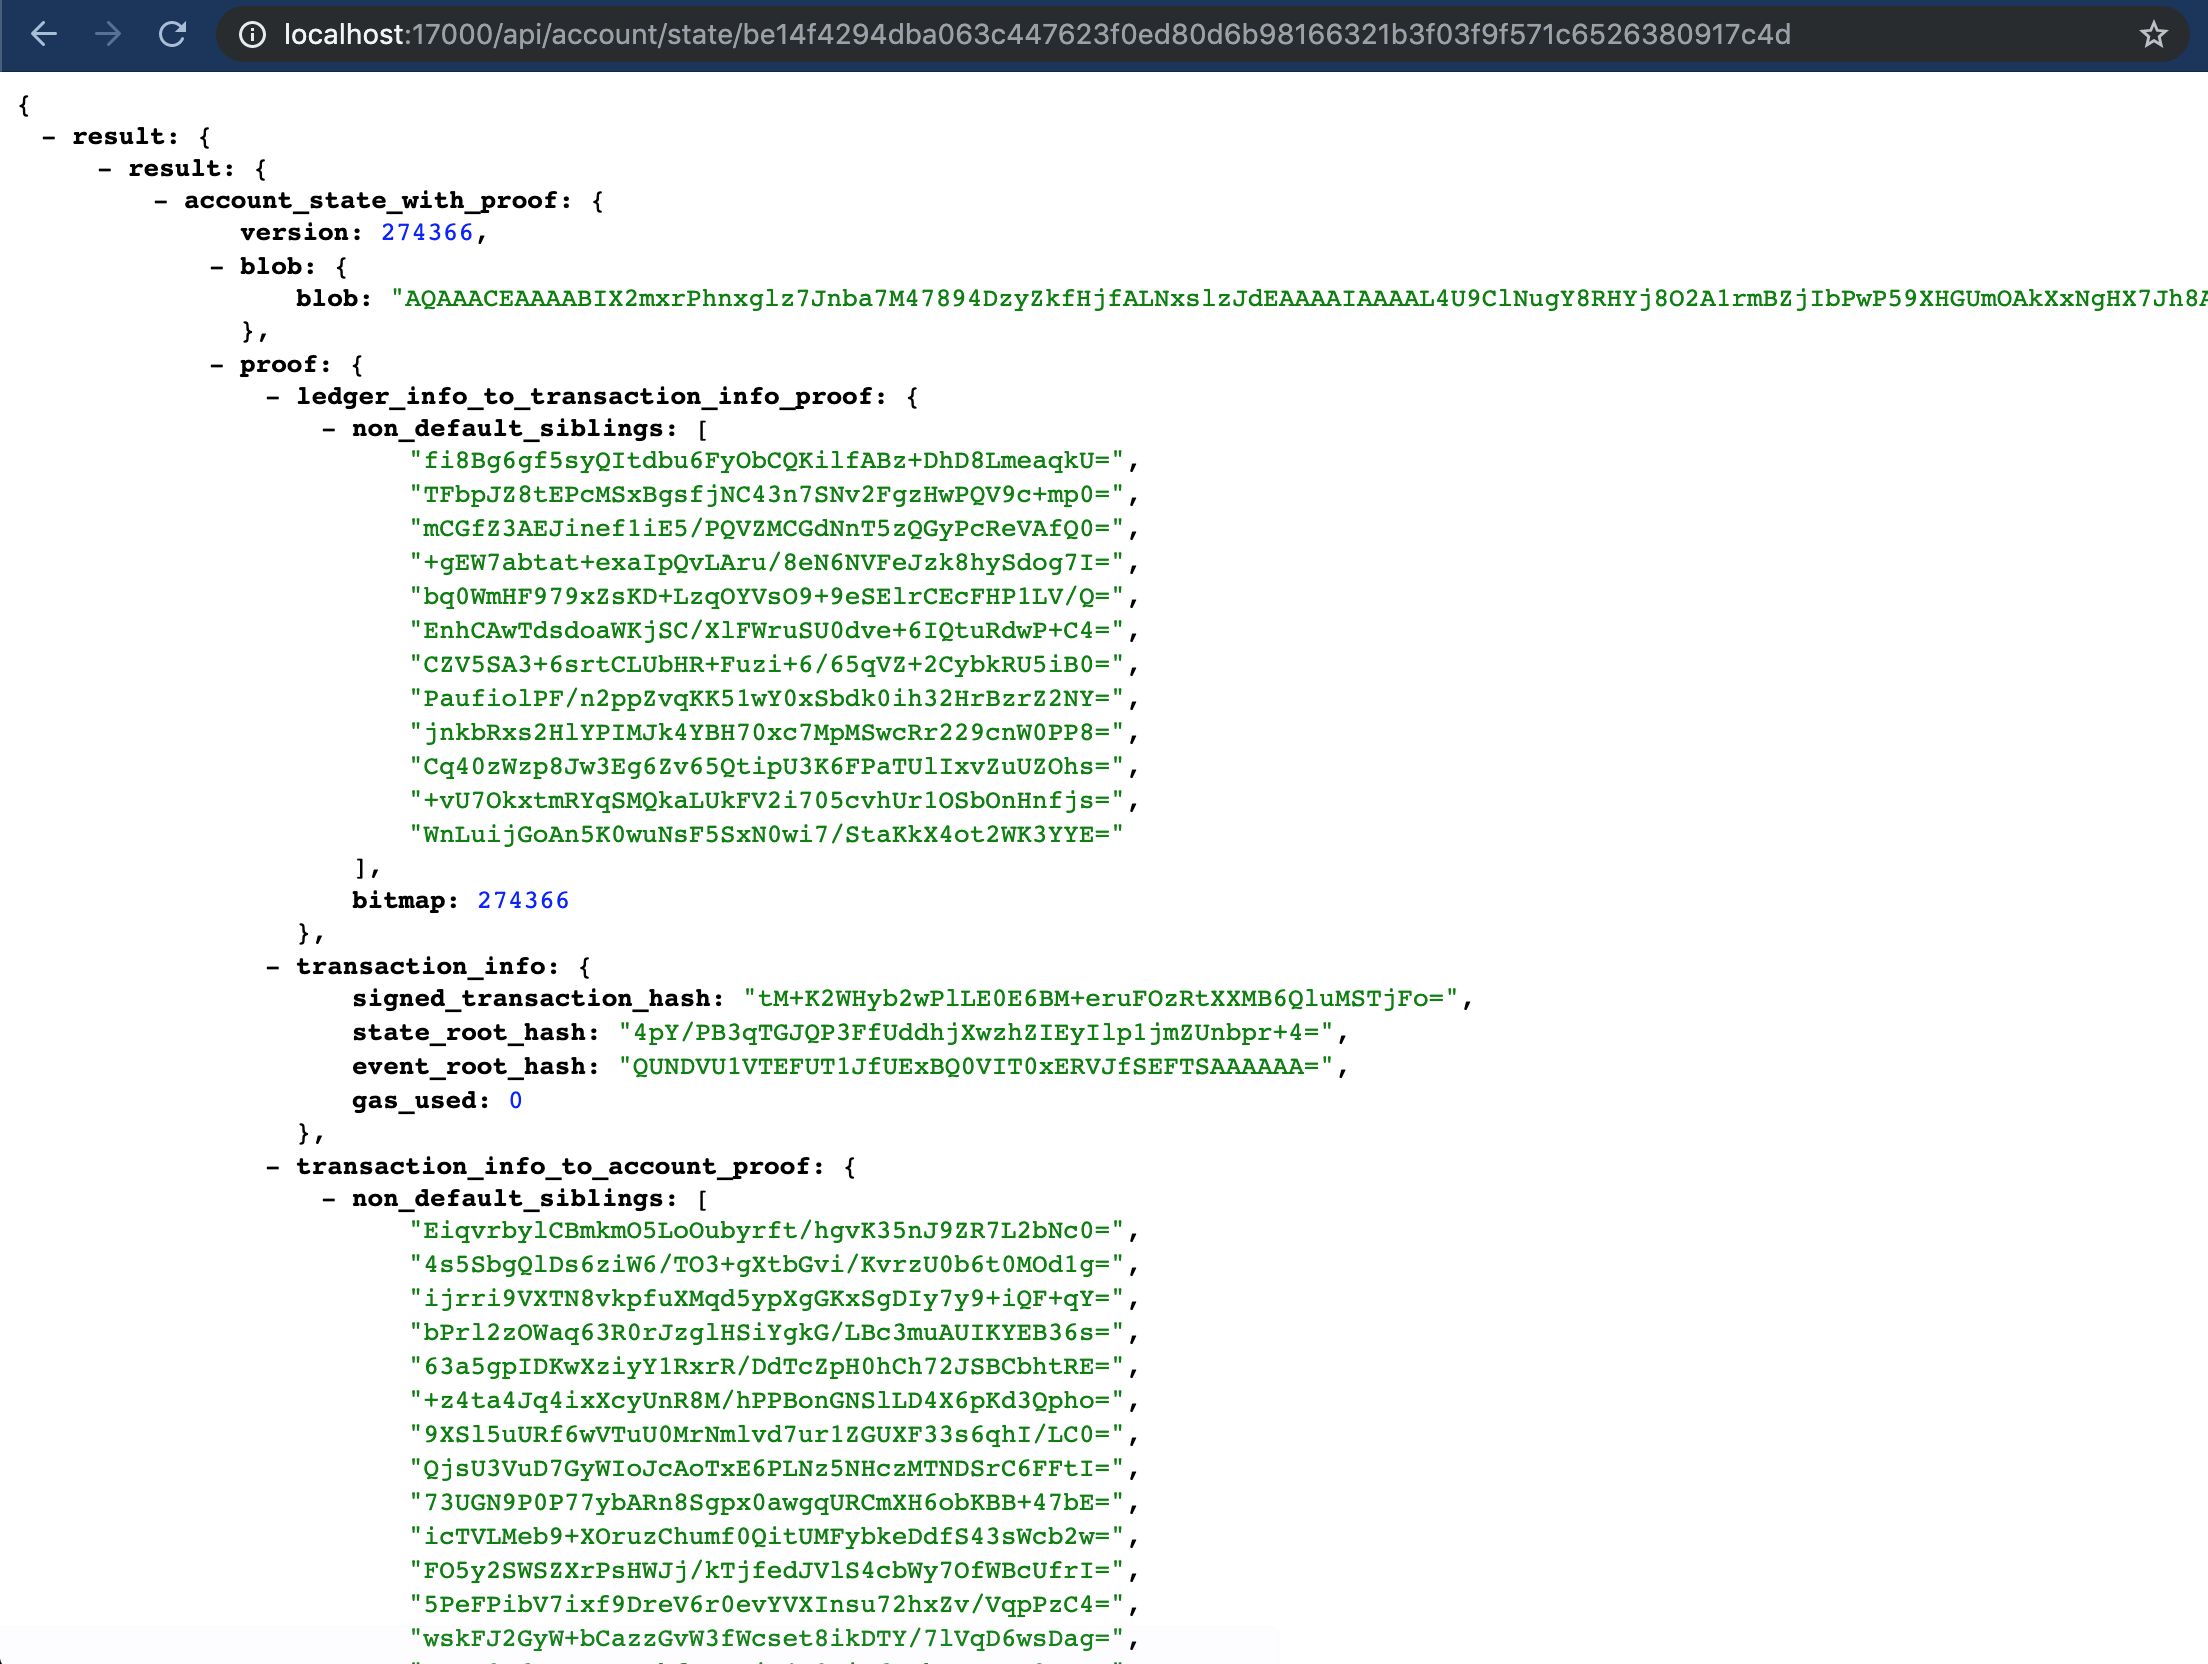Collapse first non_default_siblings array

pyautogui.click(x=329, y=429)
